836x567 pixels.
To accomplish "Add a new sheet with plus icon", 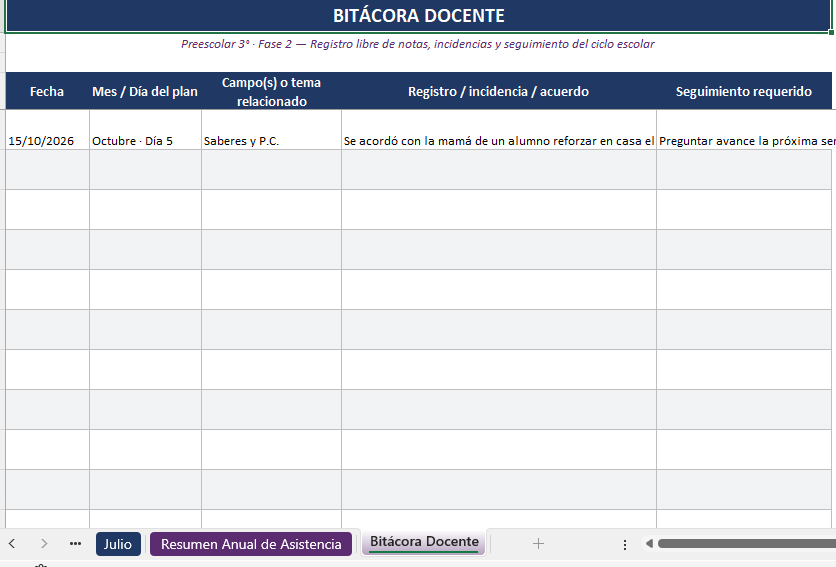I will point(538,544).
